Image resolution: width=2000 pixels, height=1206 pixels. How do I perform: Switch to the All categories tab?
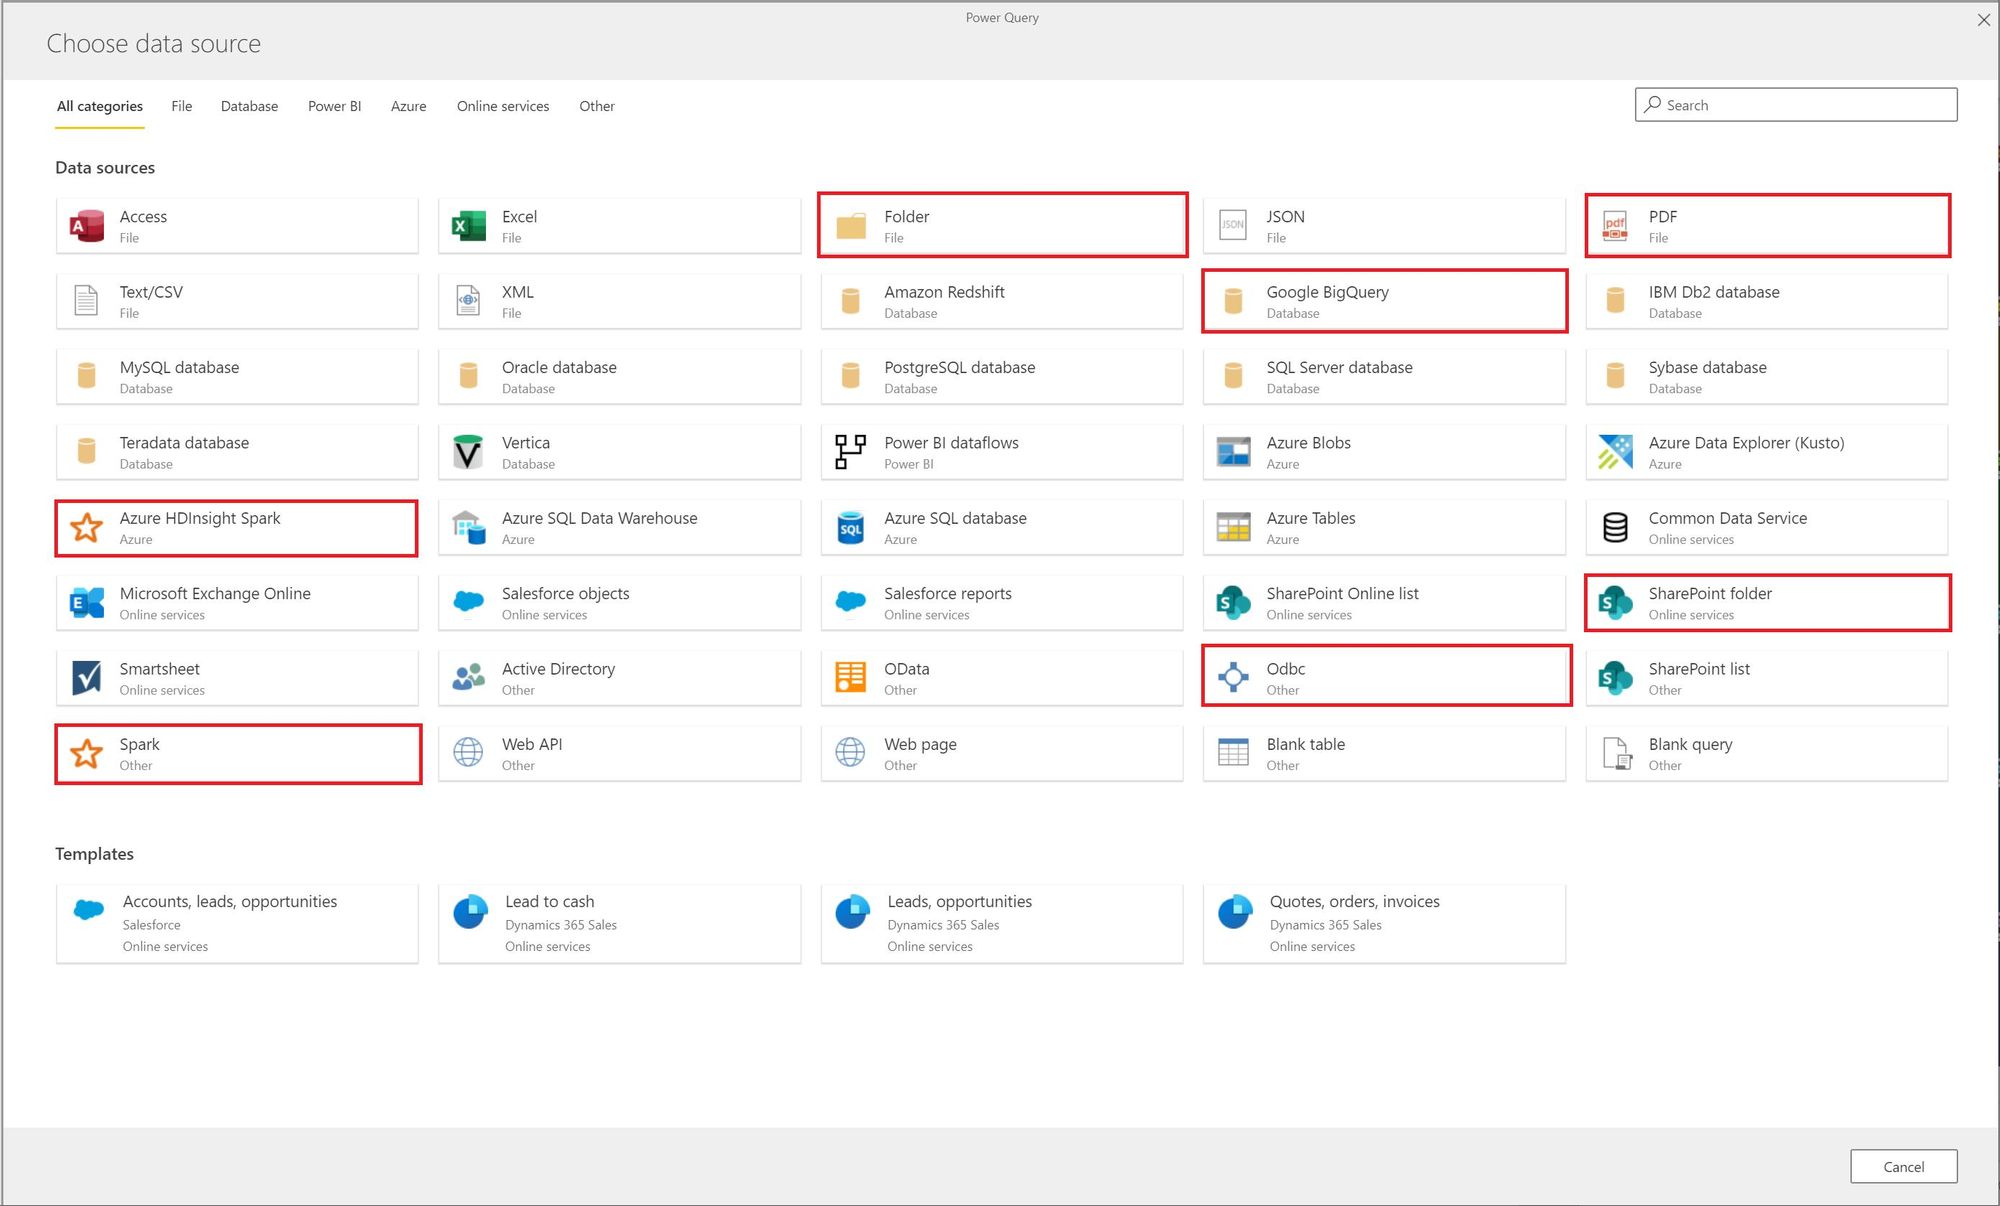(100, 106)
